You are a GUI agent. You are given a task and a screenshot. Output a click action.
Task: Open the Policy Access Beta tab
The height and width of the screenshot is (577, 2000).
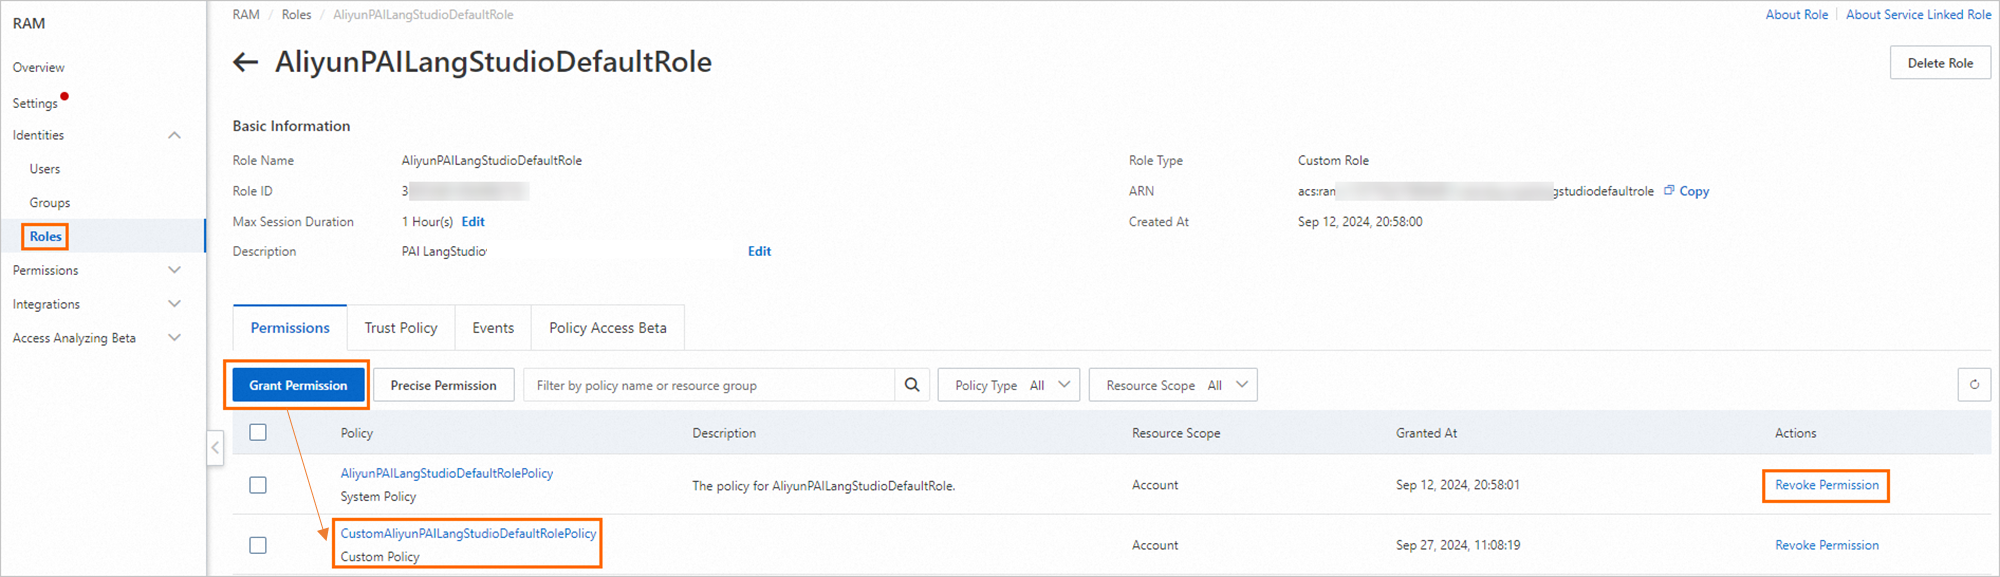[608, 328]
